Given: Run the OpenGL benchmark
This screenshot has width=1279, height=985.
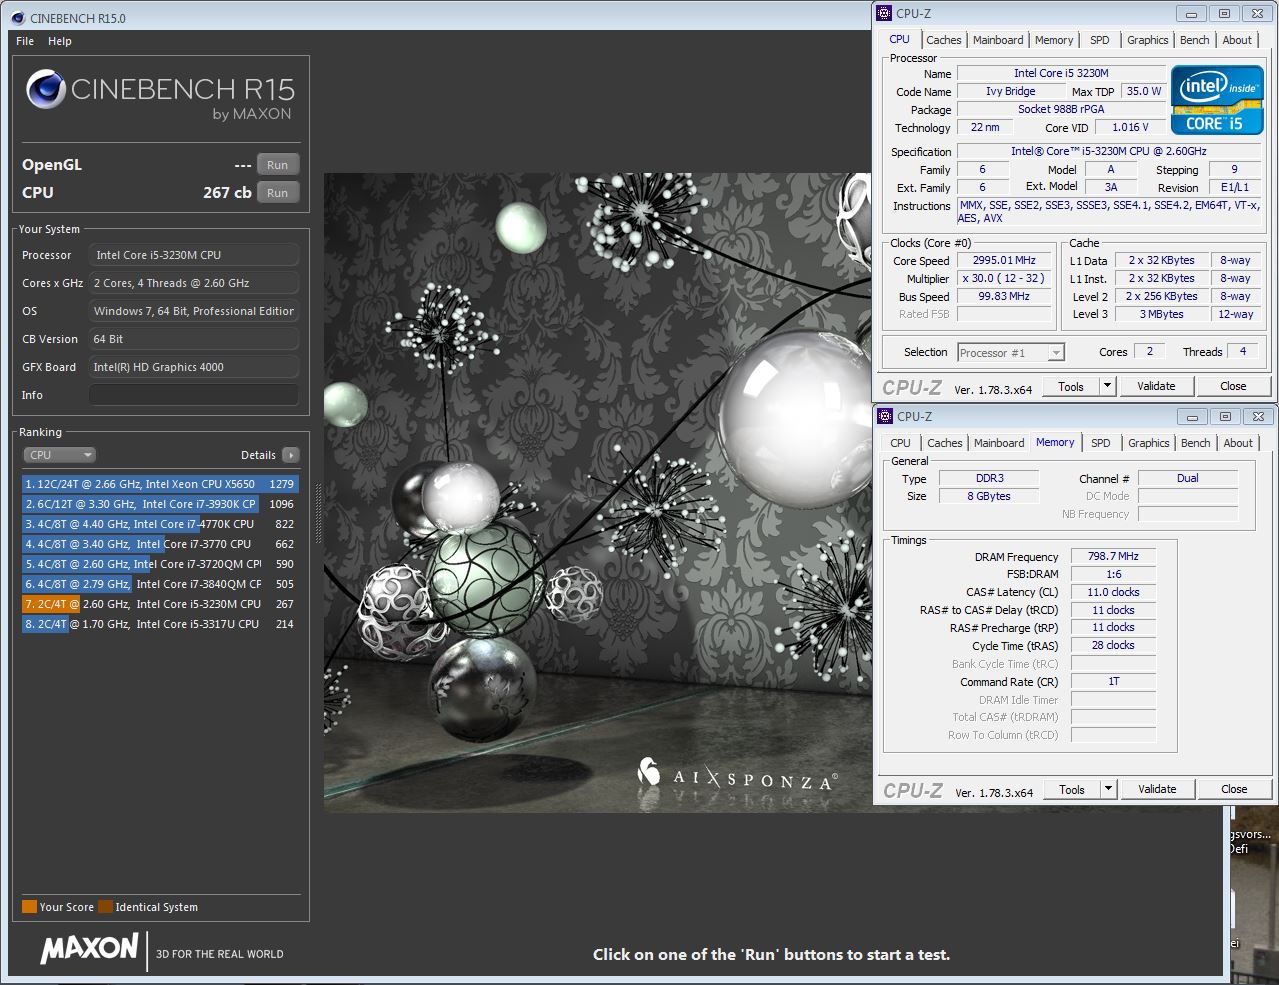Looking at the screenshot, I should pyautogui.click(x=278, y=165).
